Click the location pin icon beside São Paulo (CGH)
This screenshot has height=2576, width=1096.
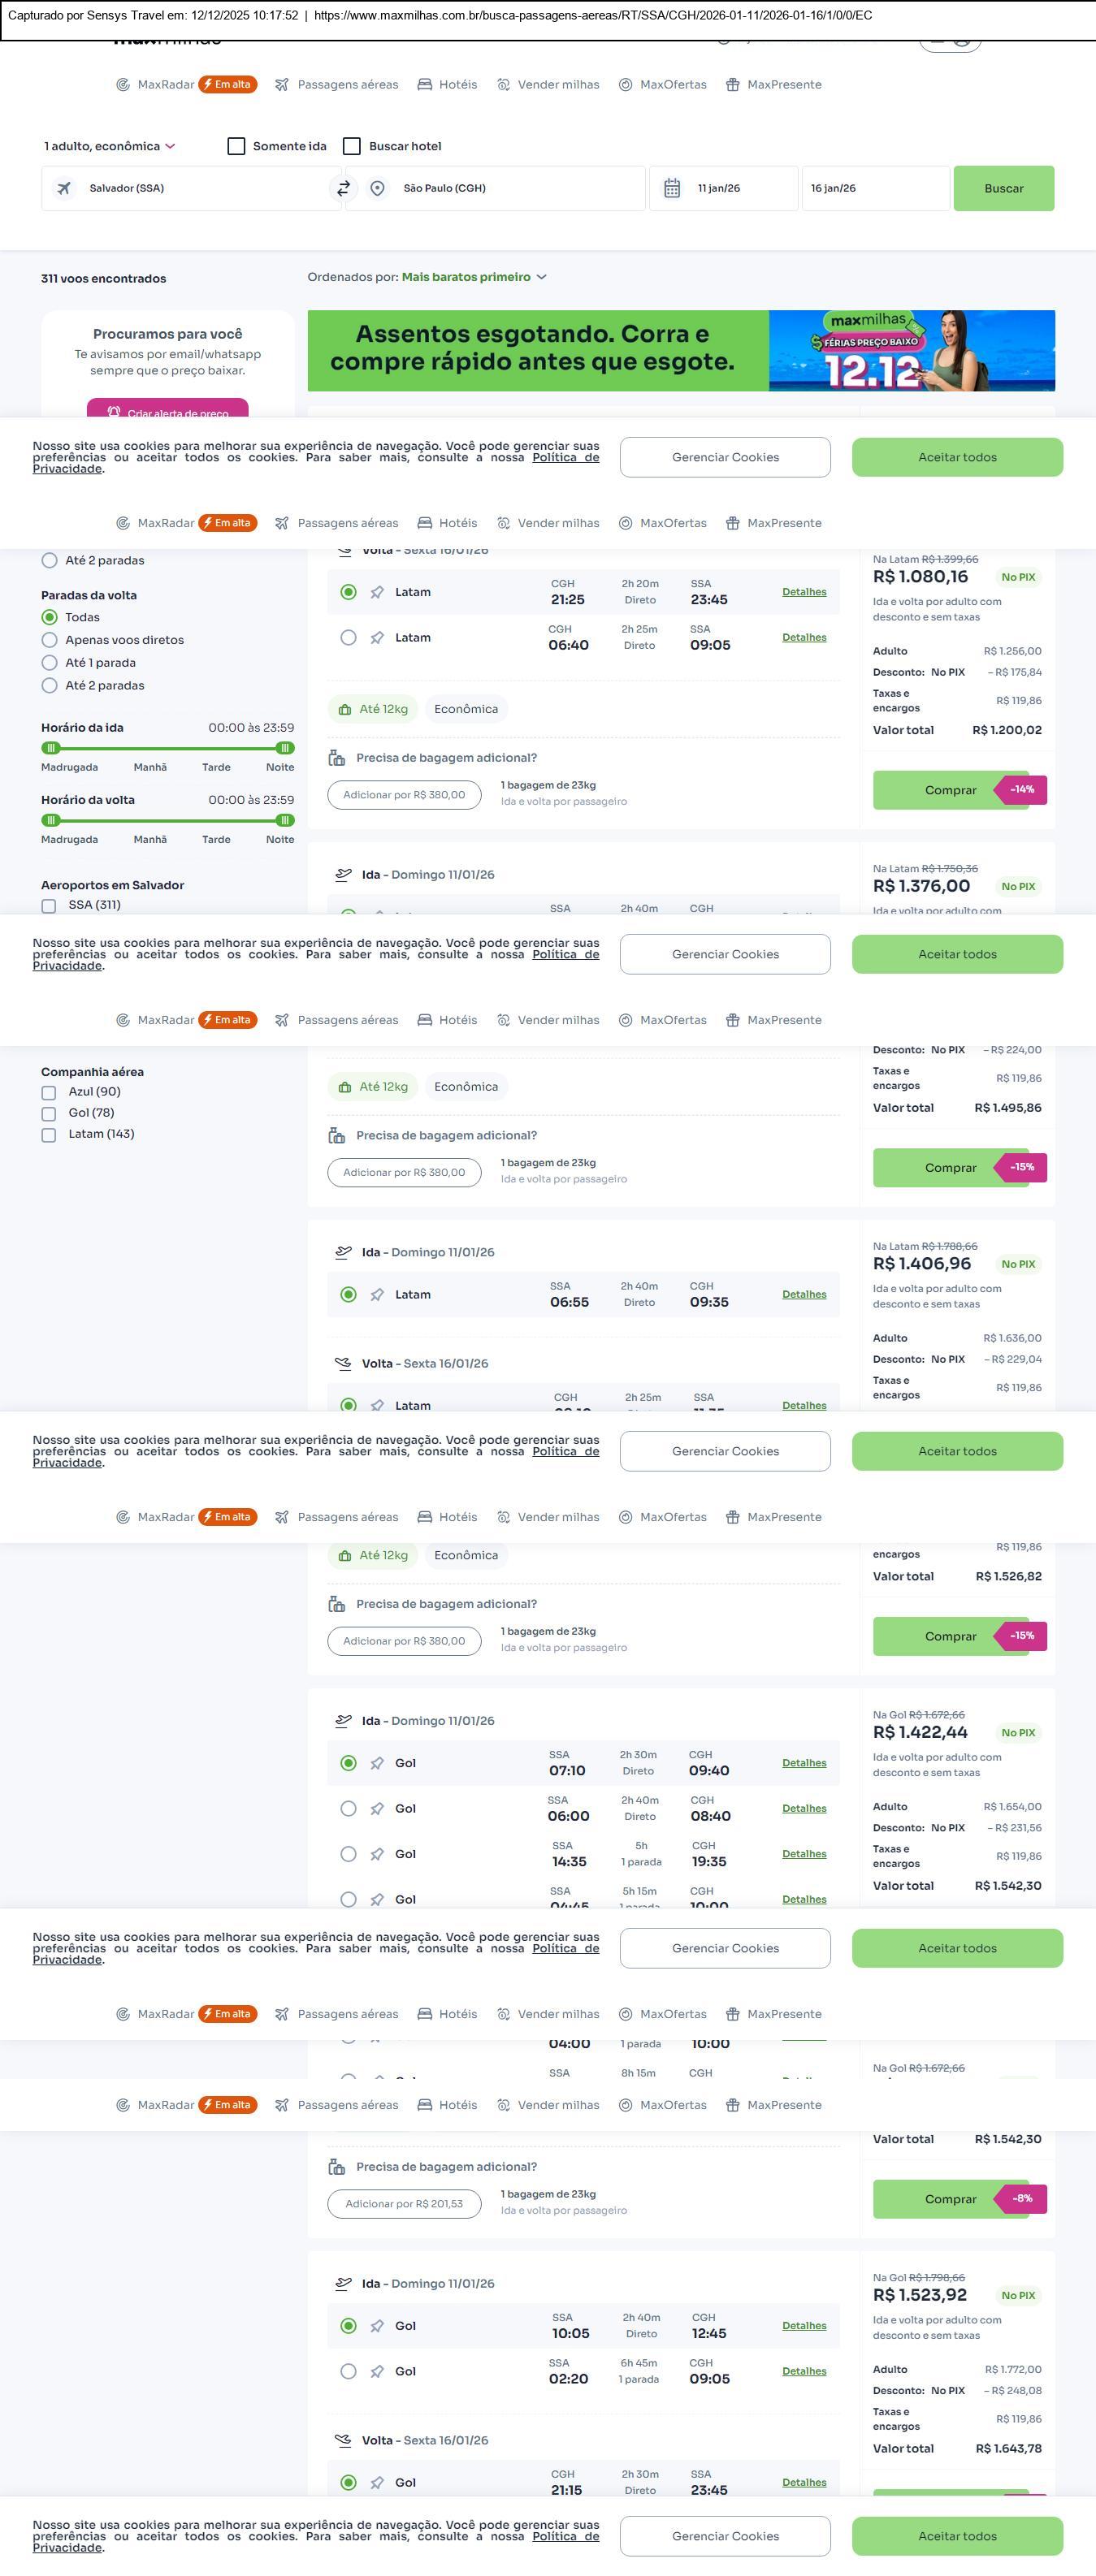pyautogui.click(x=377, y=188)
